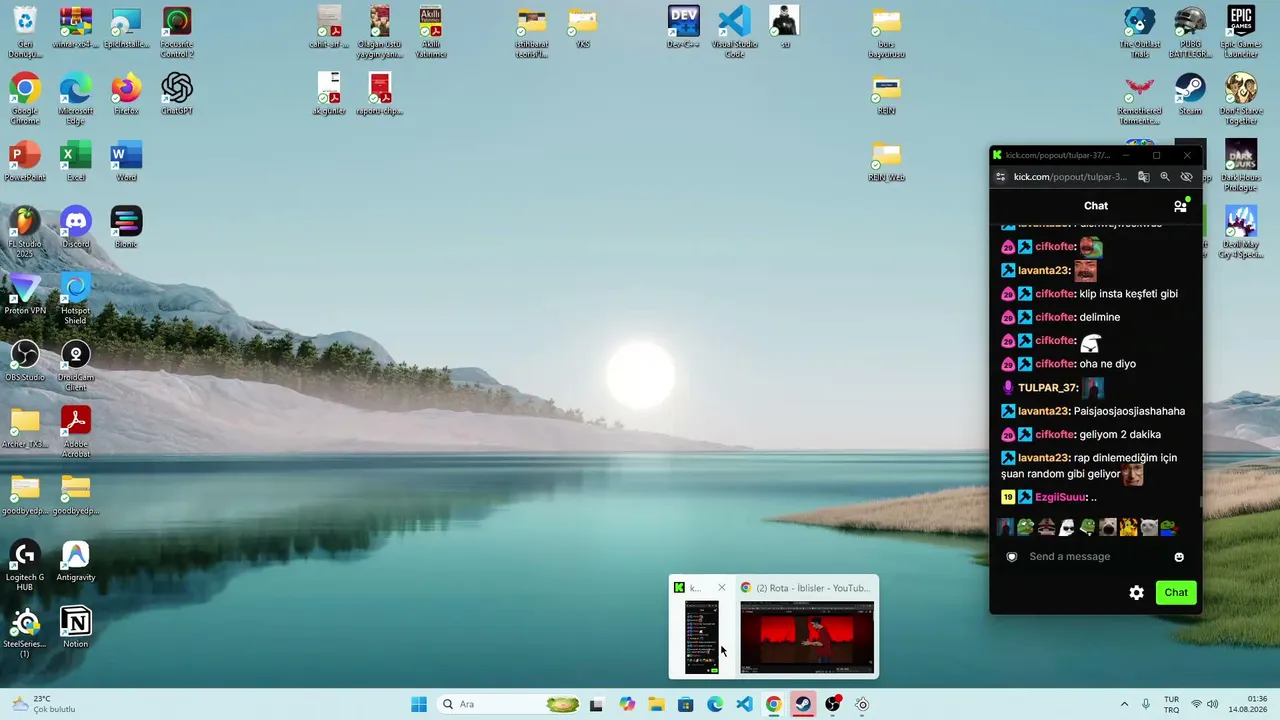Select the SteelSeries desktop icon
Image resolution: width=1280 pixels, height=720 pixels.
coord(25,632)
